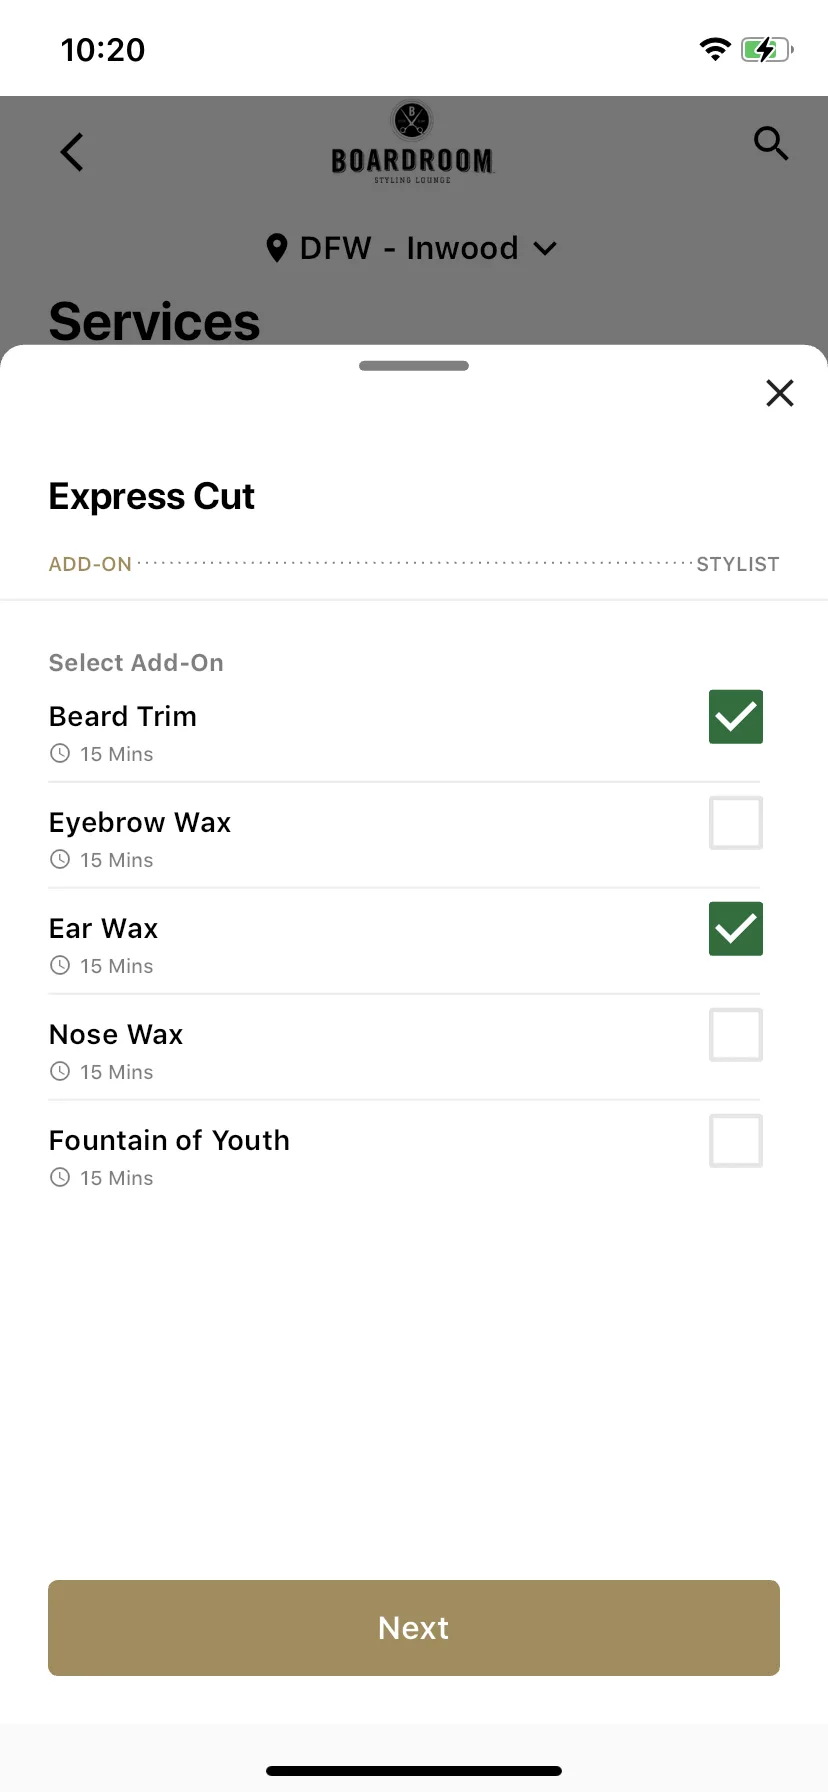The width and height of the screenshot is (828, 1792).
Task: Uncheck the Ear Wax add-on
Action: coord(736,929)
